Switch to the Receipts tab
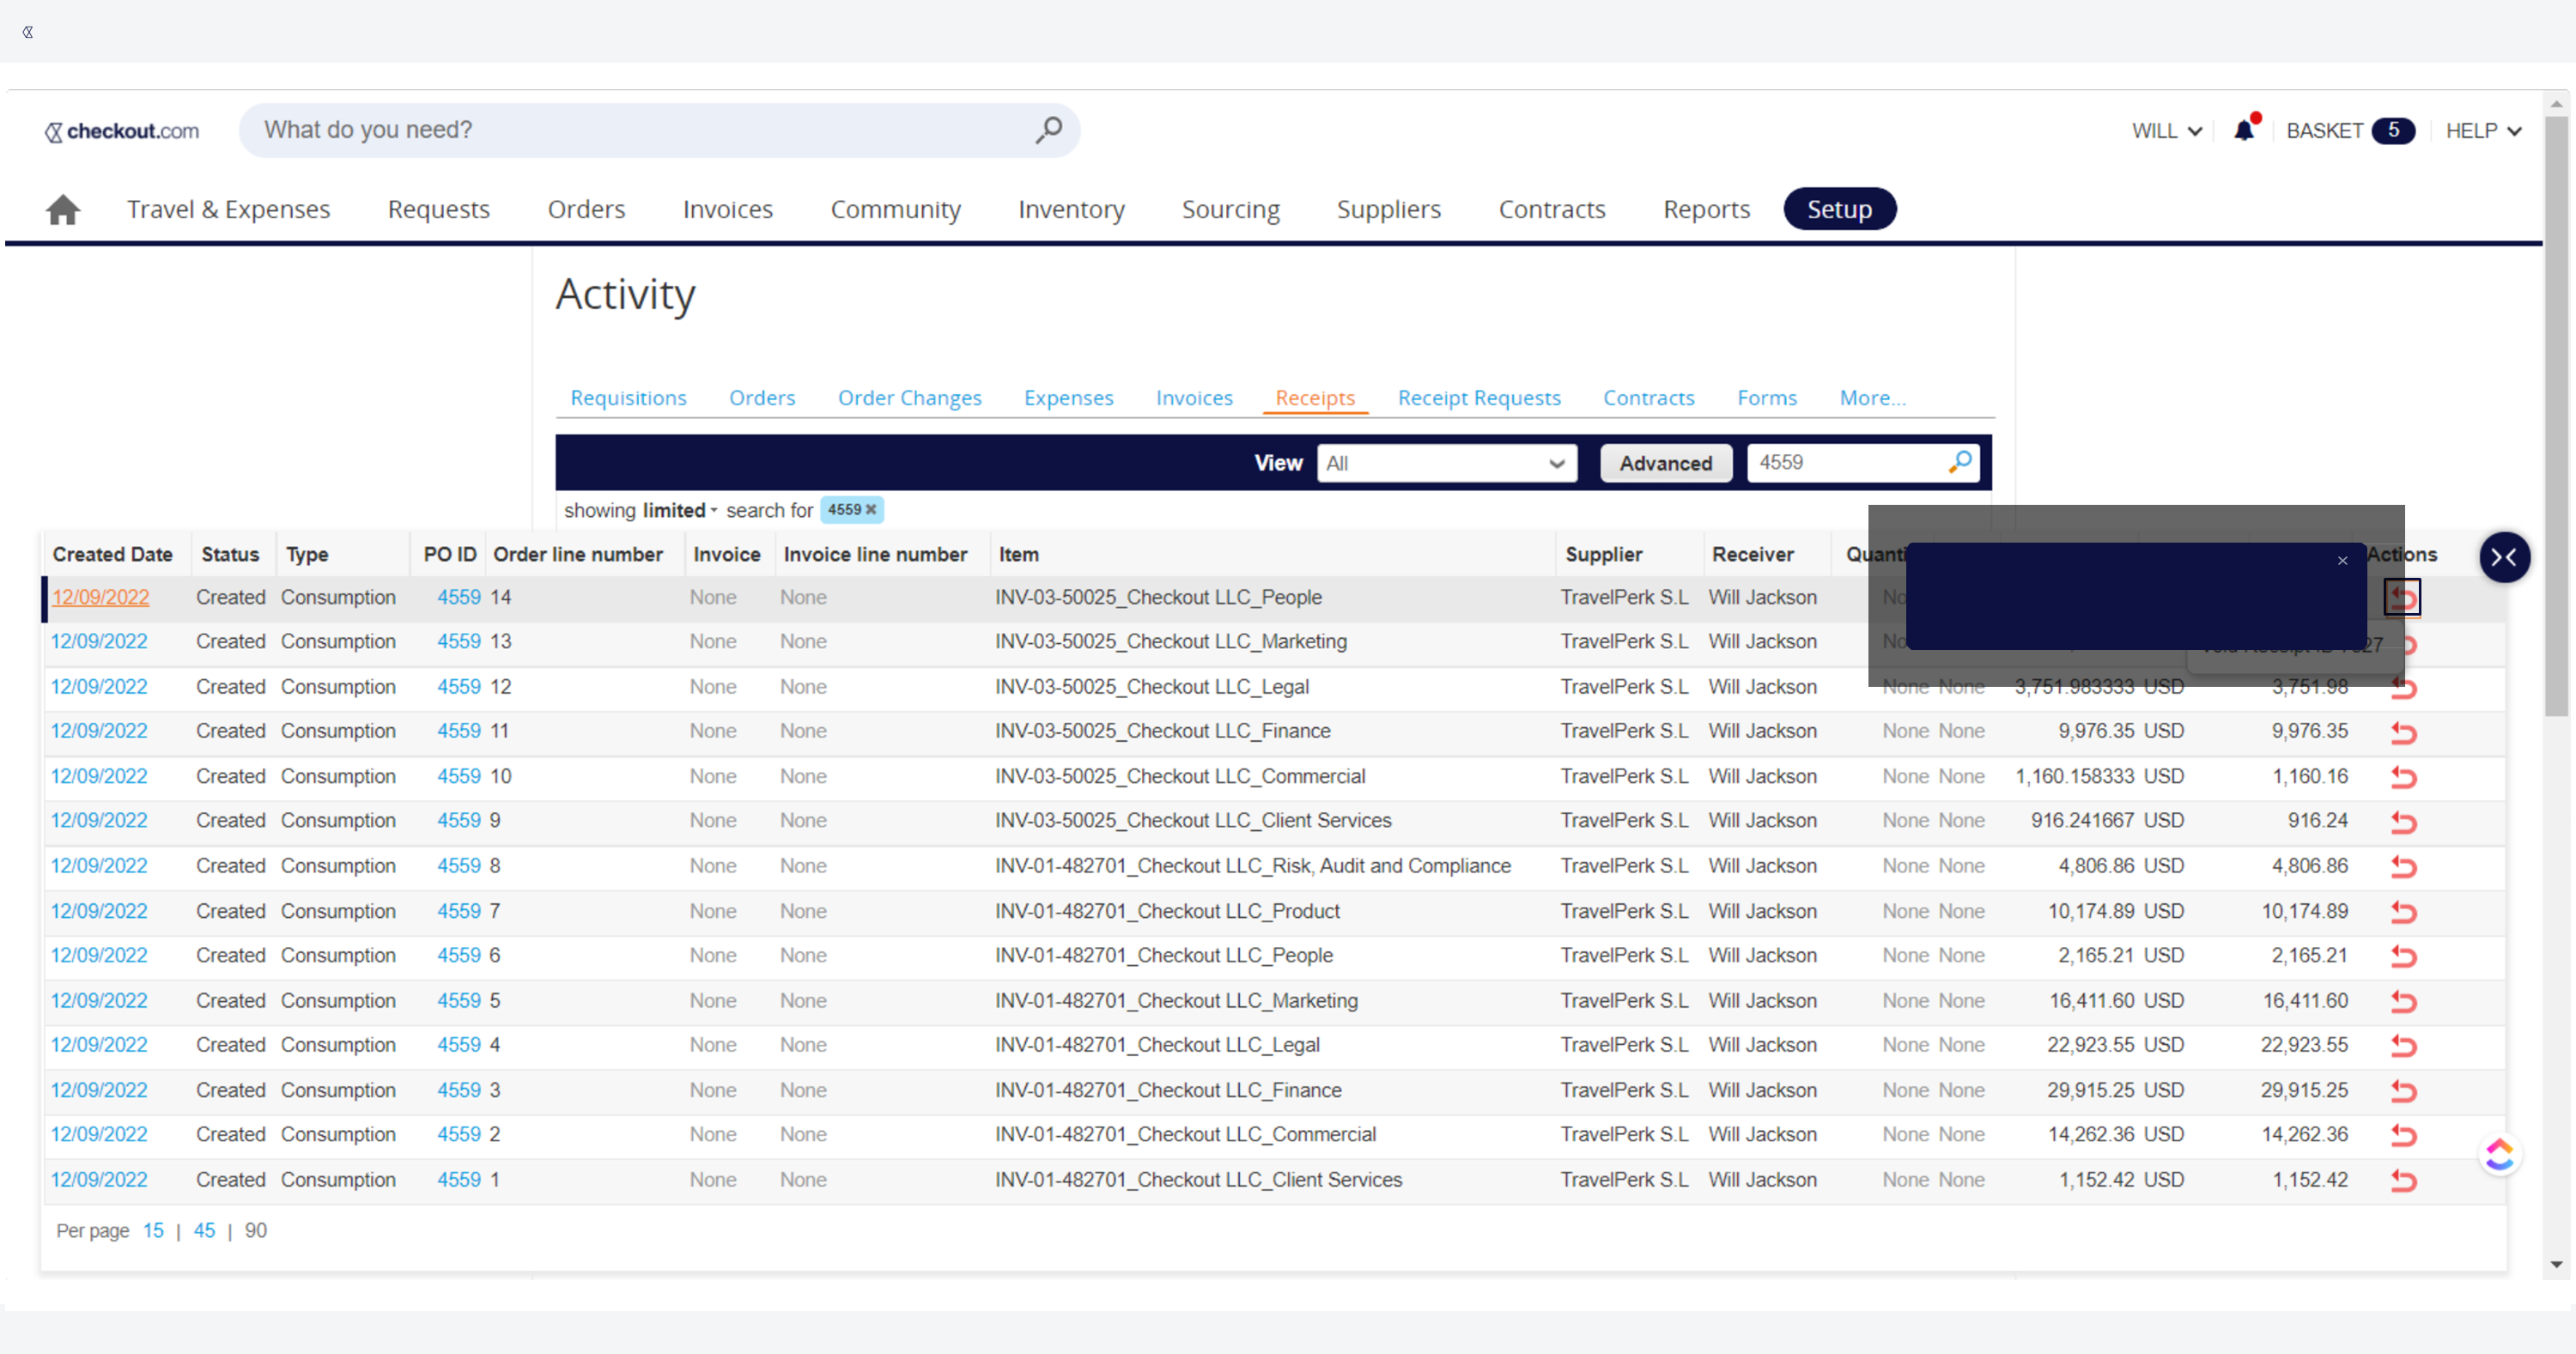This screenshot has height=1354, width=2576. tap(1314, 398)
